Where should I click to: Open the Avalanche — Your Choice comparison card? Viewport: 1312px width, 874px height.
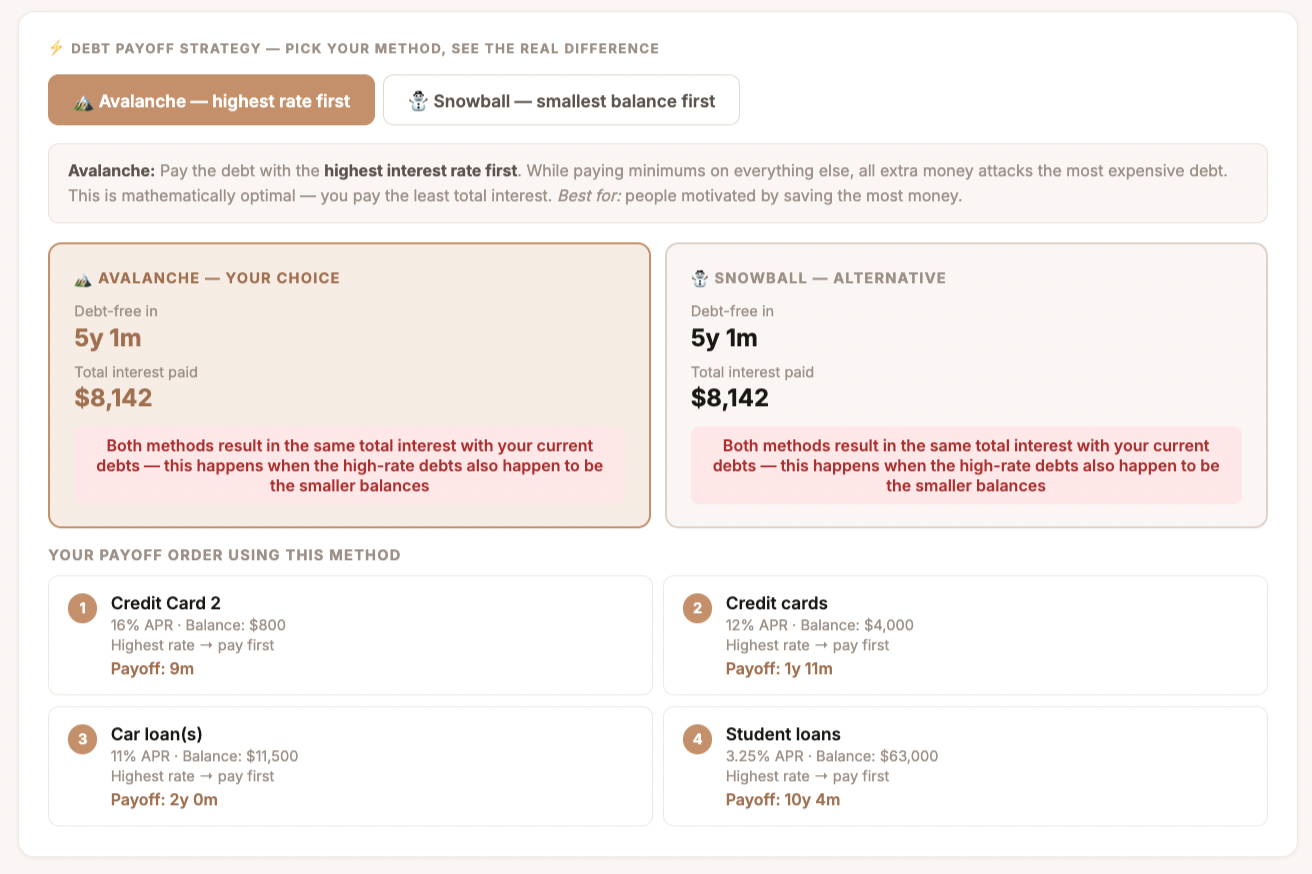[350, 385]
